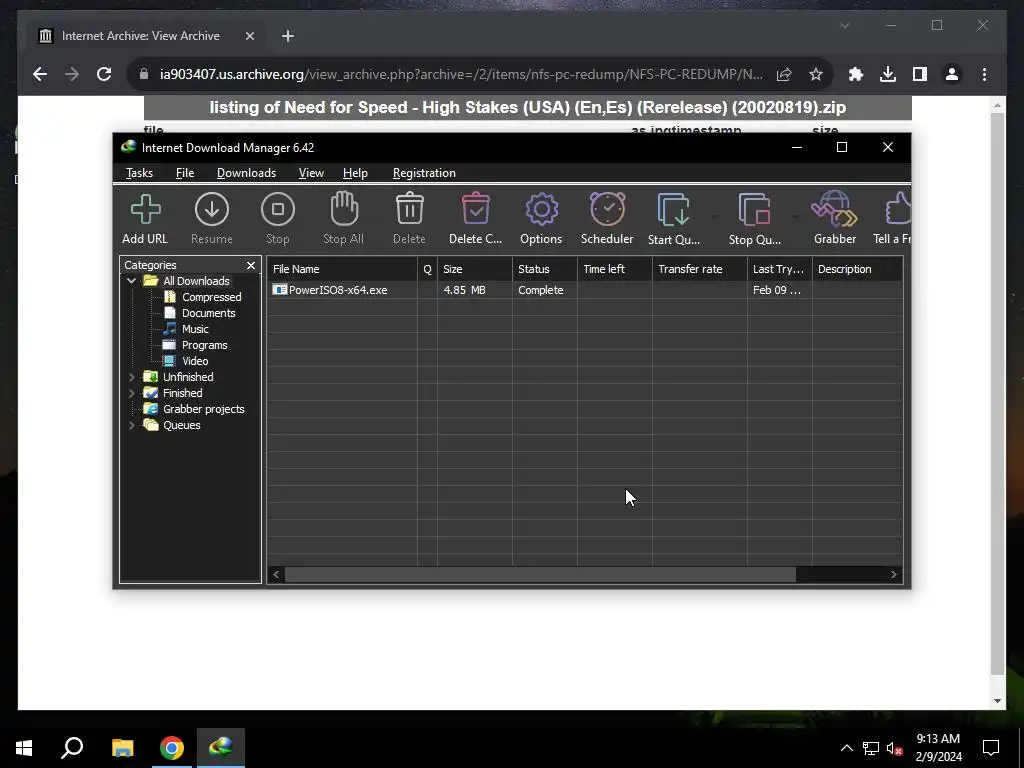Open the notification center icon

[x=991, y=748]
